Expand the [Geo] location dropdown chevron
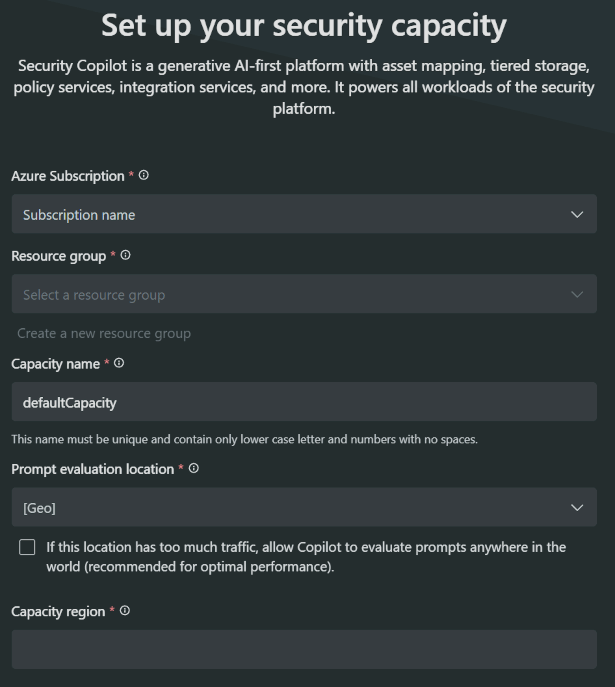The image size is (615, 687). (576, 507)
